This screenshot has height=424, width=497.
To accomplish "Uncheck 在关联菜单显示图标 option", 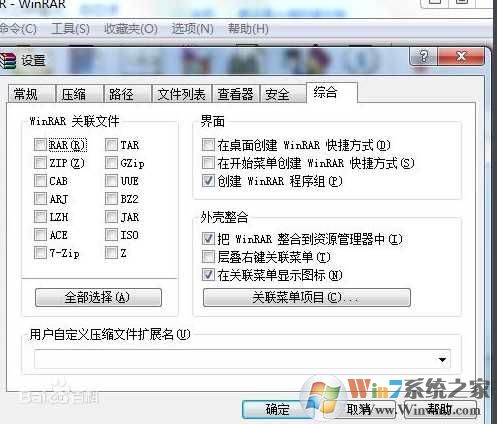I will [208, 275].
